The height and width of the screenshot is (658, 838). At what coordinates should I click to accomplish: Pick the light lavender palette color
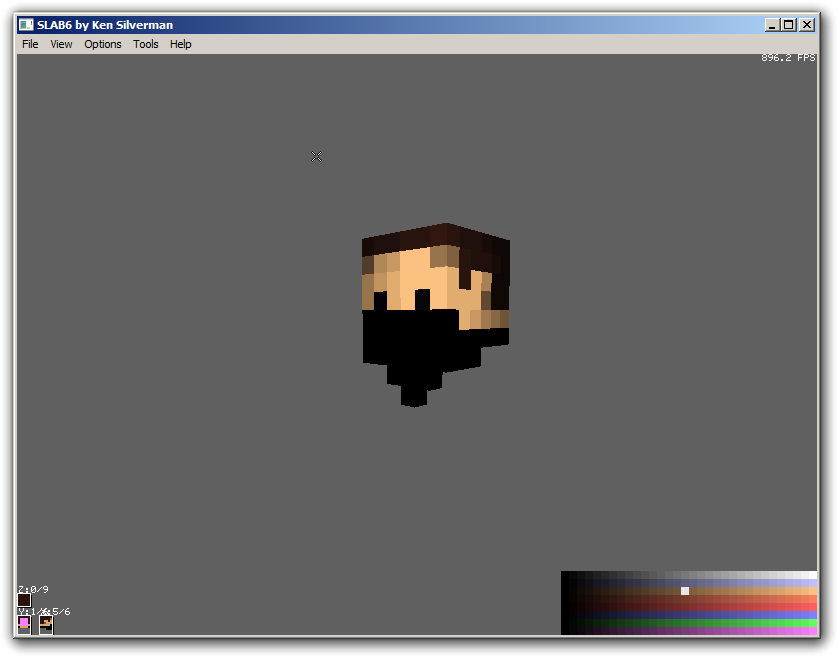(x=813, y=583)
